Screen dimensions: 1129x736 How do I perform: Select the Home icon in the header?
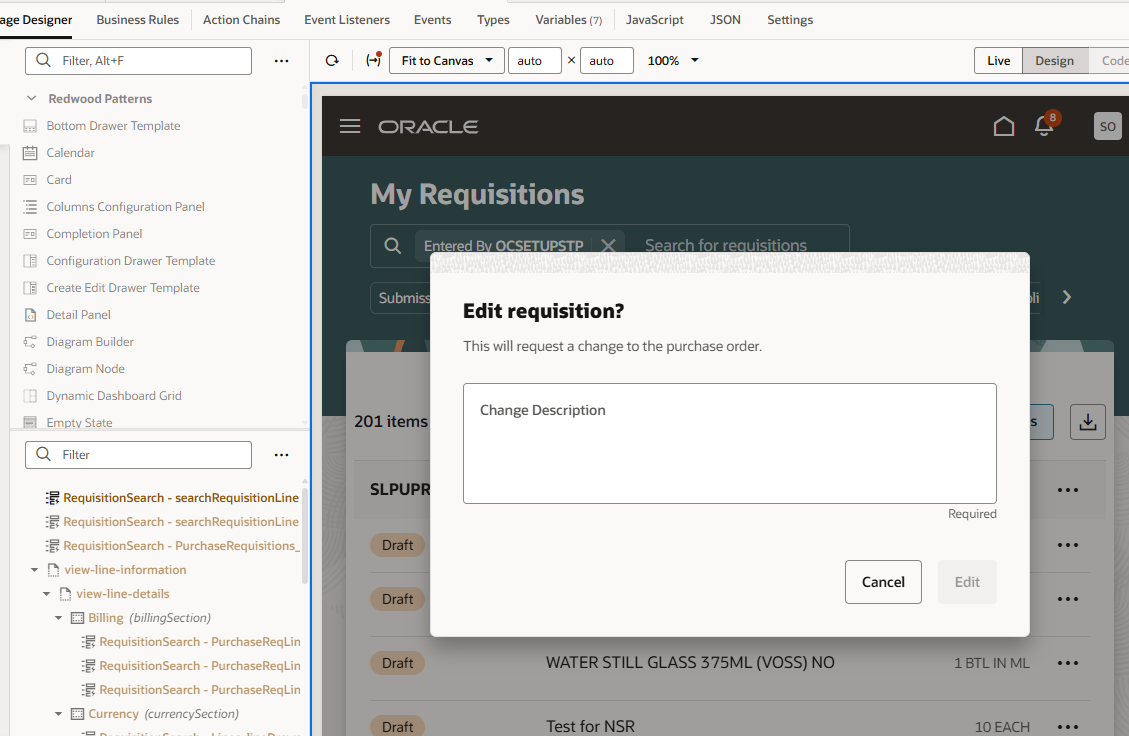pos(1004,126)
